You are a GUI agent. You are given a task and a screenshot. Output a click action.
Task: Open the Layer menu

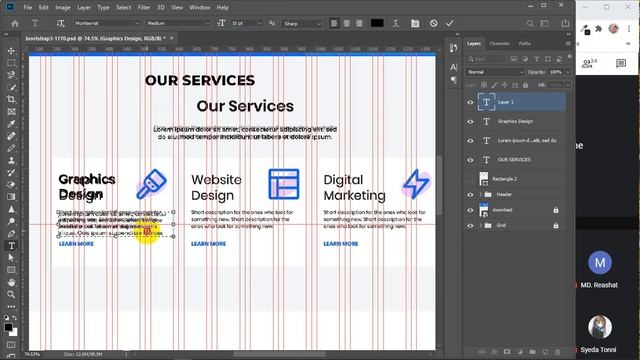(x=84, y=7)
